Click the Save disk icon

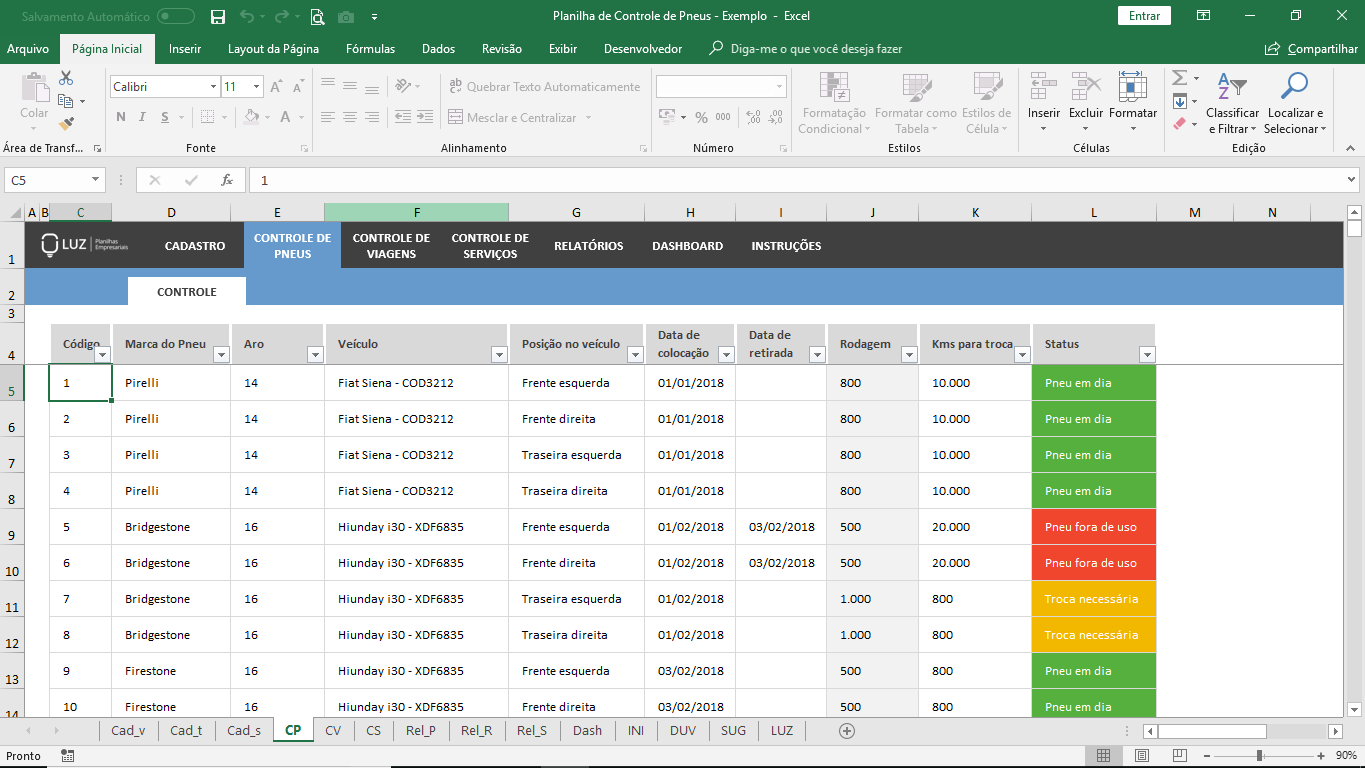tap(218, 16)
